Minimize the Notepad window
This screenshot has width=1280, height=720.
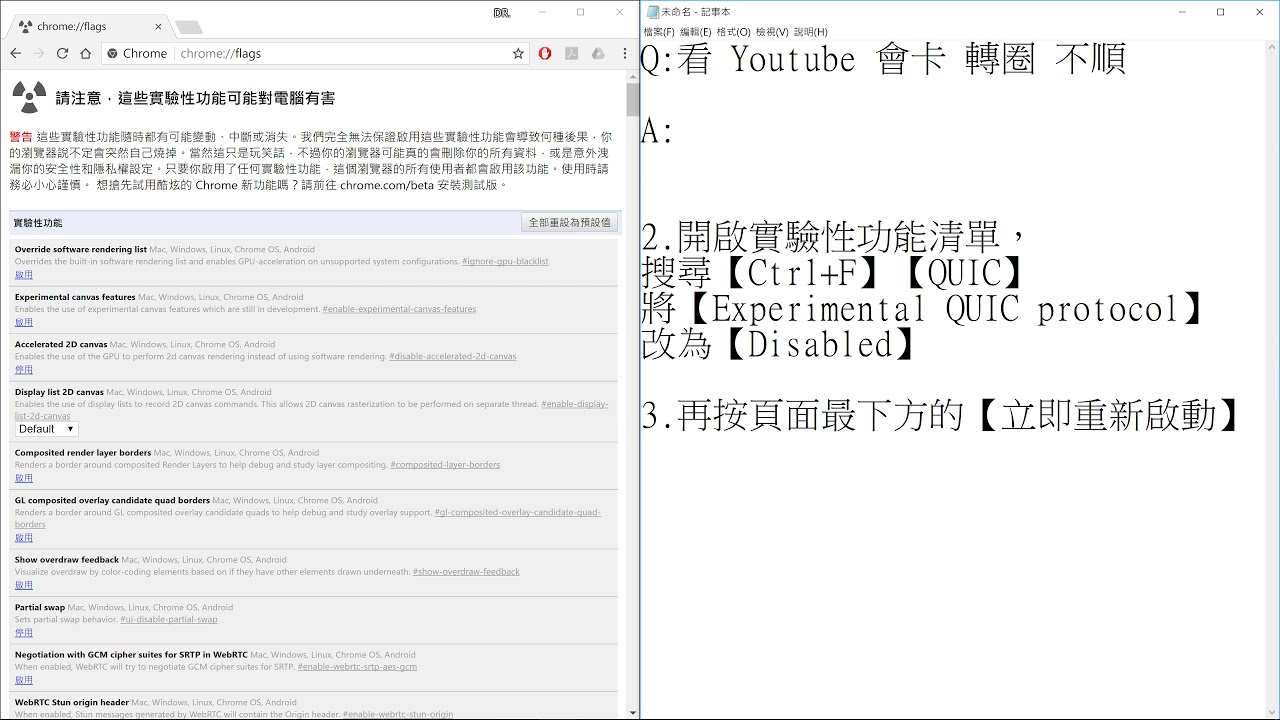(1182, 12)
